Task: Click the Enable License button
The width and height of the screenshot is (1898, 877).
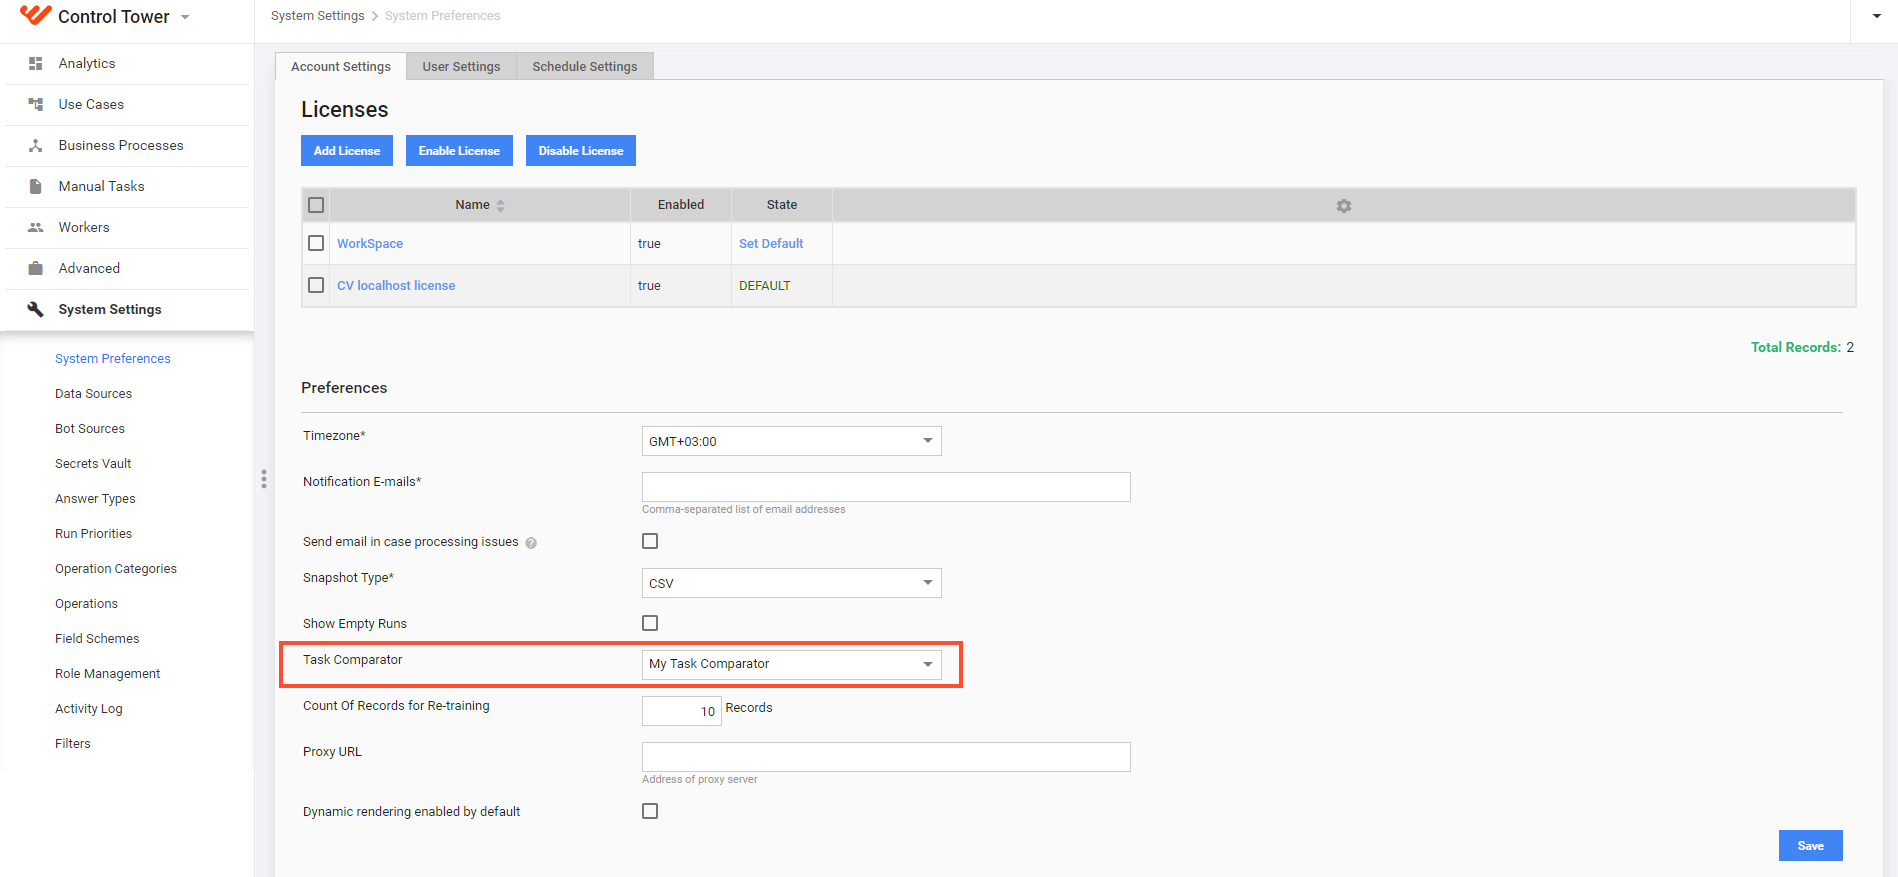Action: tap(459, 151)
